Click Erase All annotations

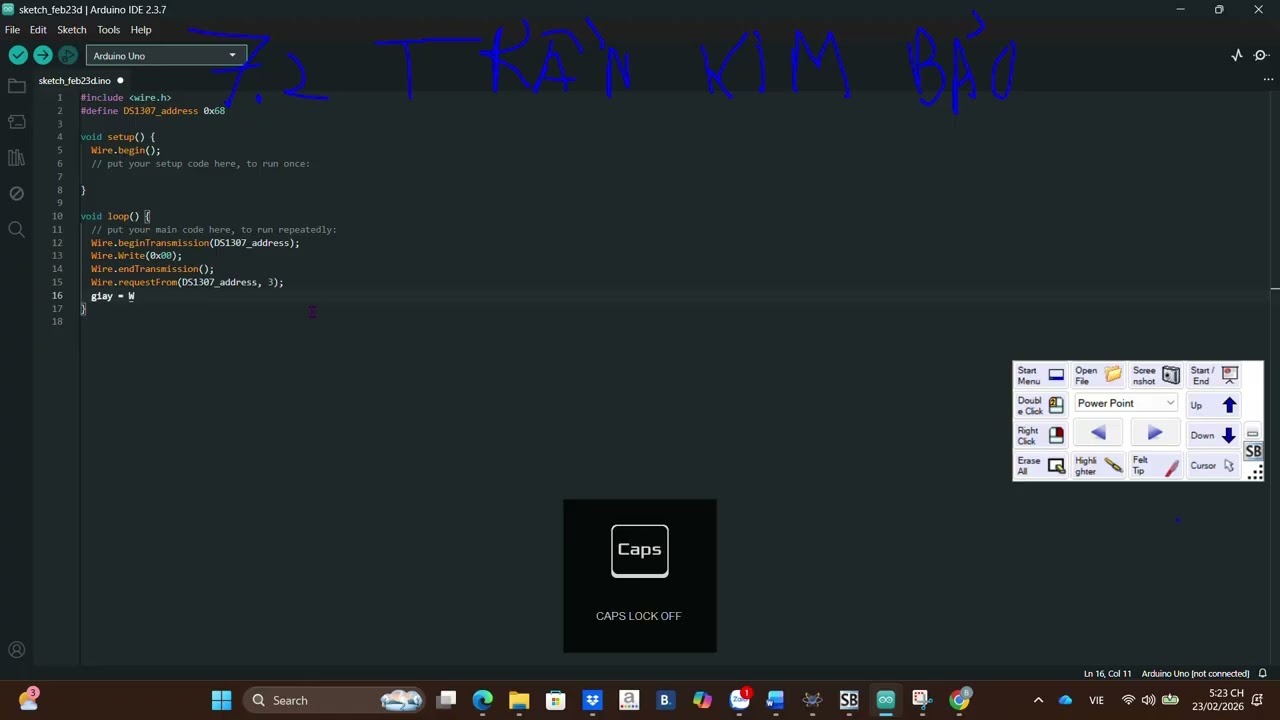(1041, 466)
